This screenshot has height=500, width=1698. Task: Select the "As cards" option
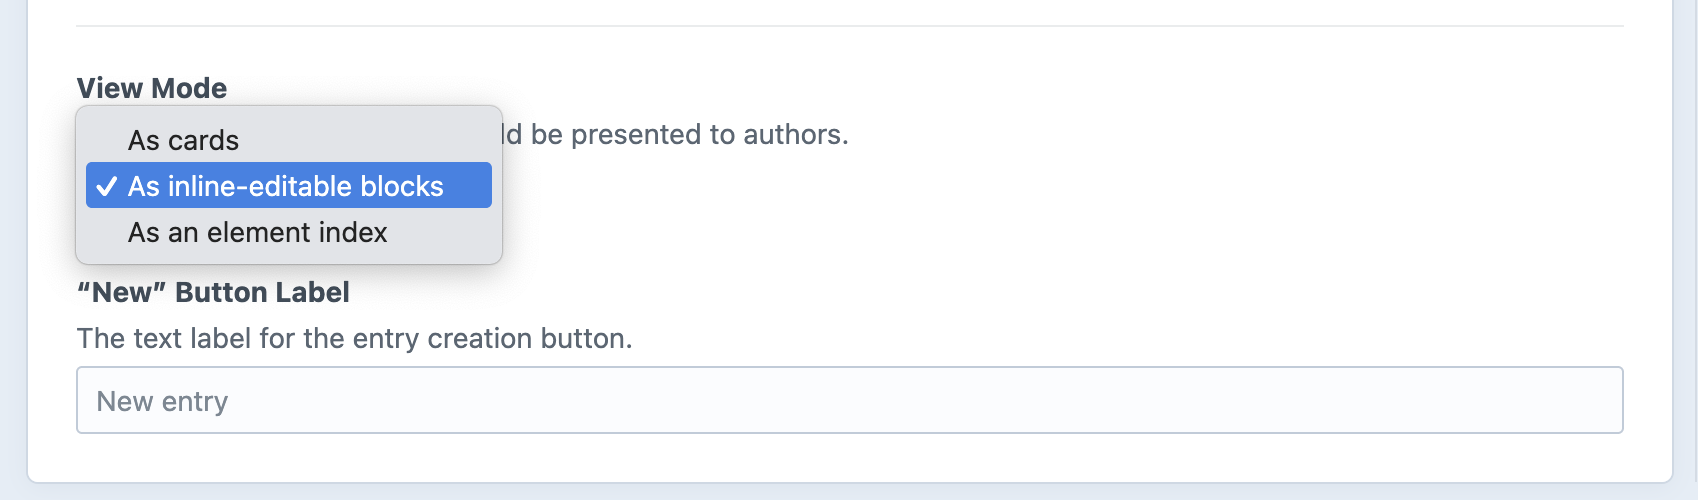coord(184,140)
